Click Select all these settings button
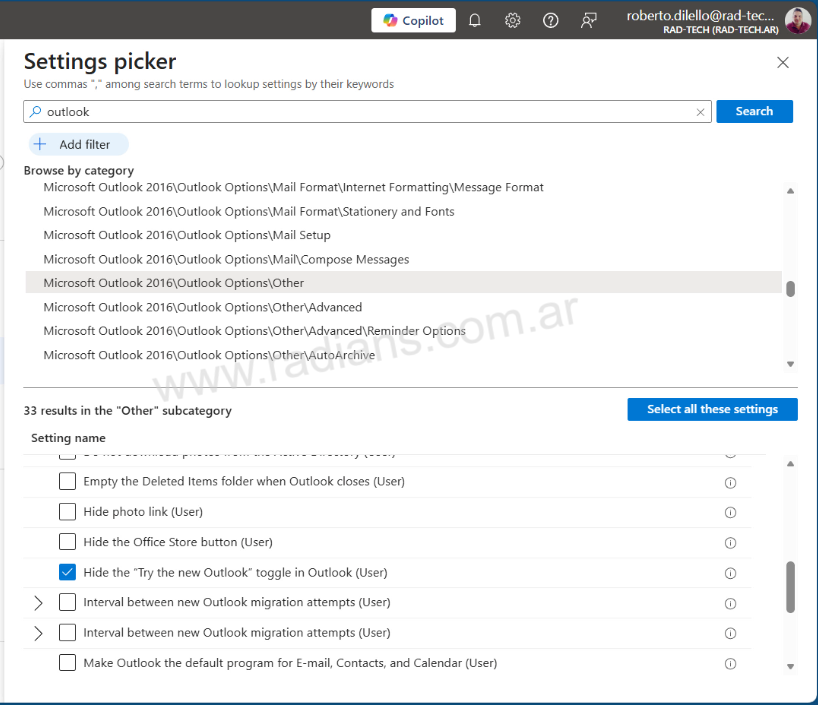This screenshot has height=705, width=818. (x=712, y=409)
